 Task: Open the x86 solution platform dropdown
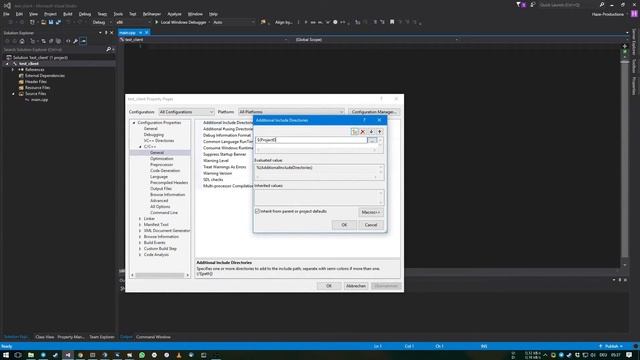coord(133,22)
